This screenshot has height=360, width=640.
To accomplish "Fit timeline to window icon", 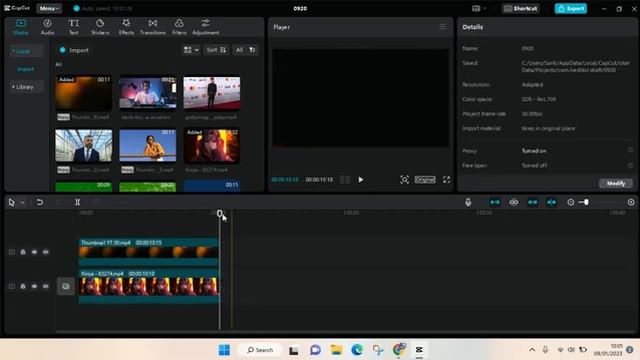I will tap(631, 202).
